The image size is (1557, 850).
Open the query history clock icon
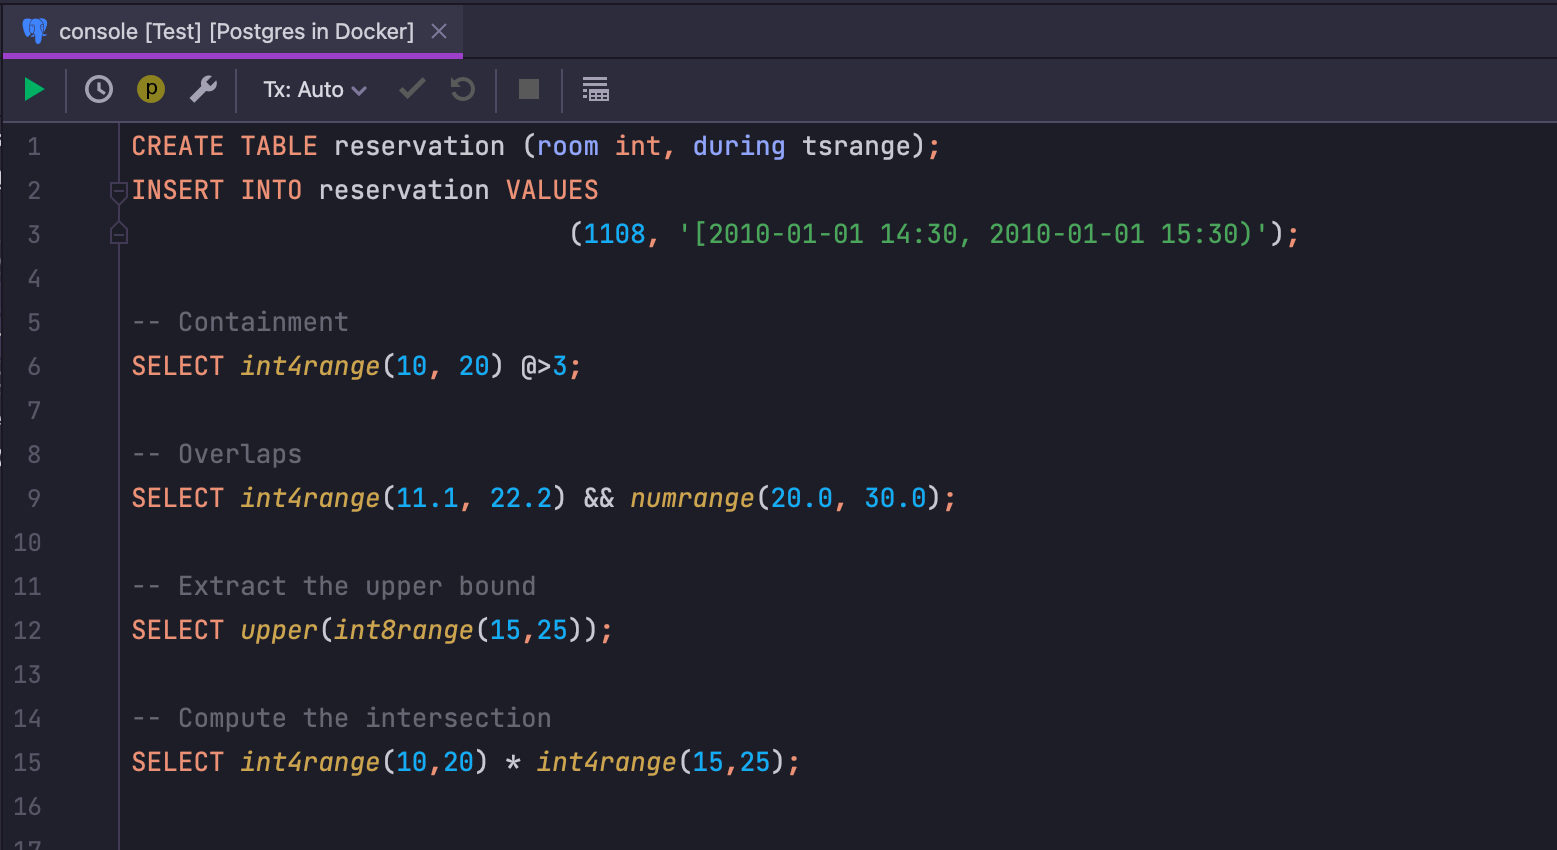pyautogui.click(x=99, y=90)
